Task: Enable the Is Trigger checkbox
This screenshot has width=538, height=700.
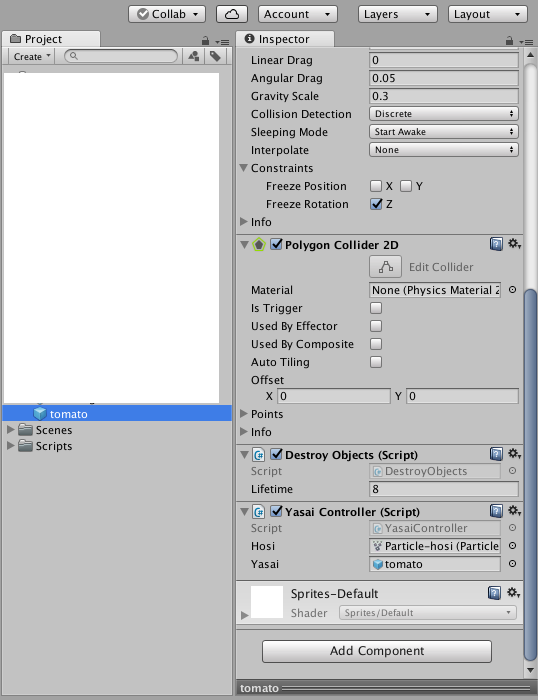Action: tap(376, 308)
